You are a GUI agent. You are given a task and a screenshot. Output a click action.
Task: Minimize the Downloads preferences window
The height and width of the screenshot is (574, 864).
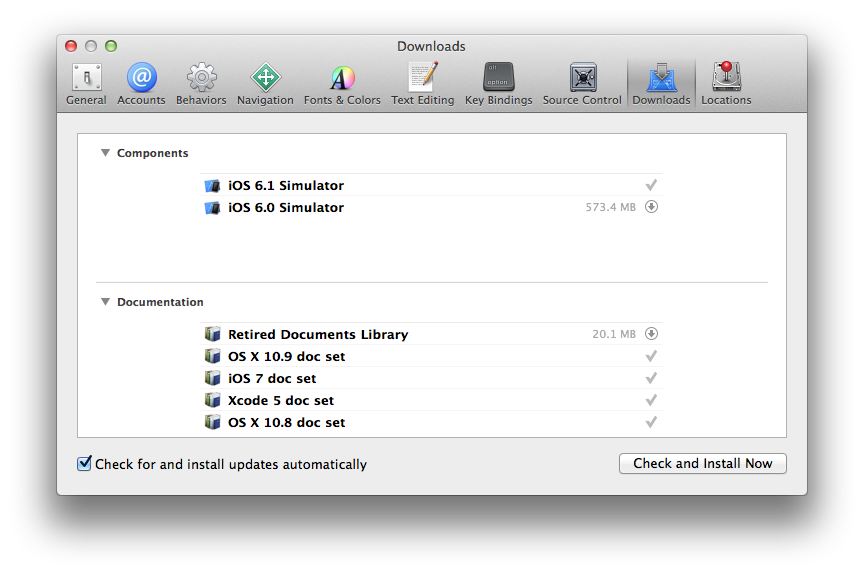[91, 46]
